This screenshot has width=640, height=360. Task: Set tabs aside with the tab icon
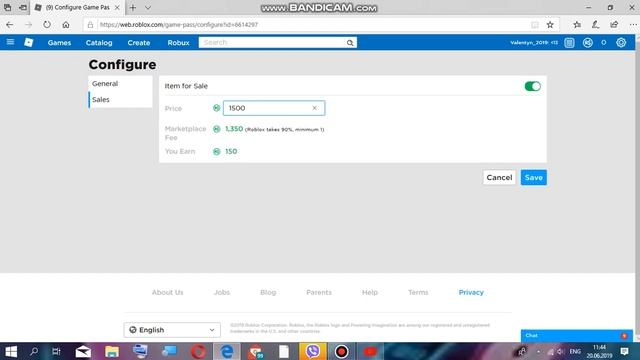[x=23, y=7]
